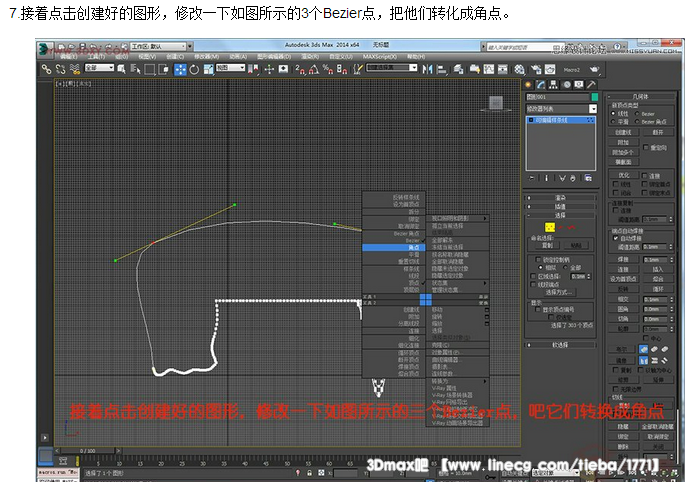The image size is (688, 482).
Task: Click the 创建线 button
Action: coord(623,132)
